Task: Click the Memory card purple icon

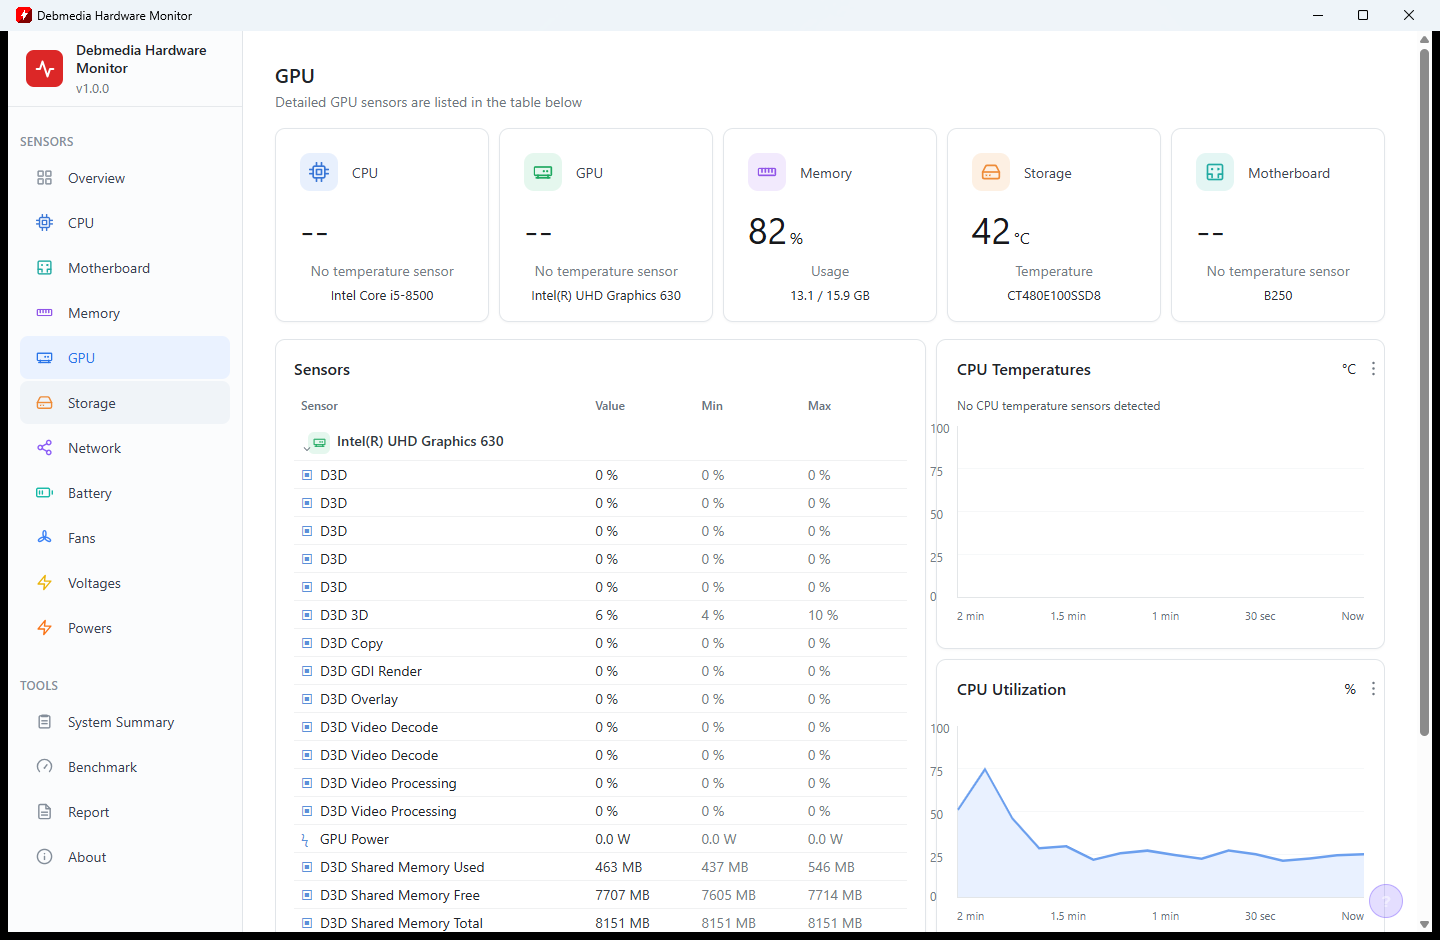Action: point(767,172)
